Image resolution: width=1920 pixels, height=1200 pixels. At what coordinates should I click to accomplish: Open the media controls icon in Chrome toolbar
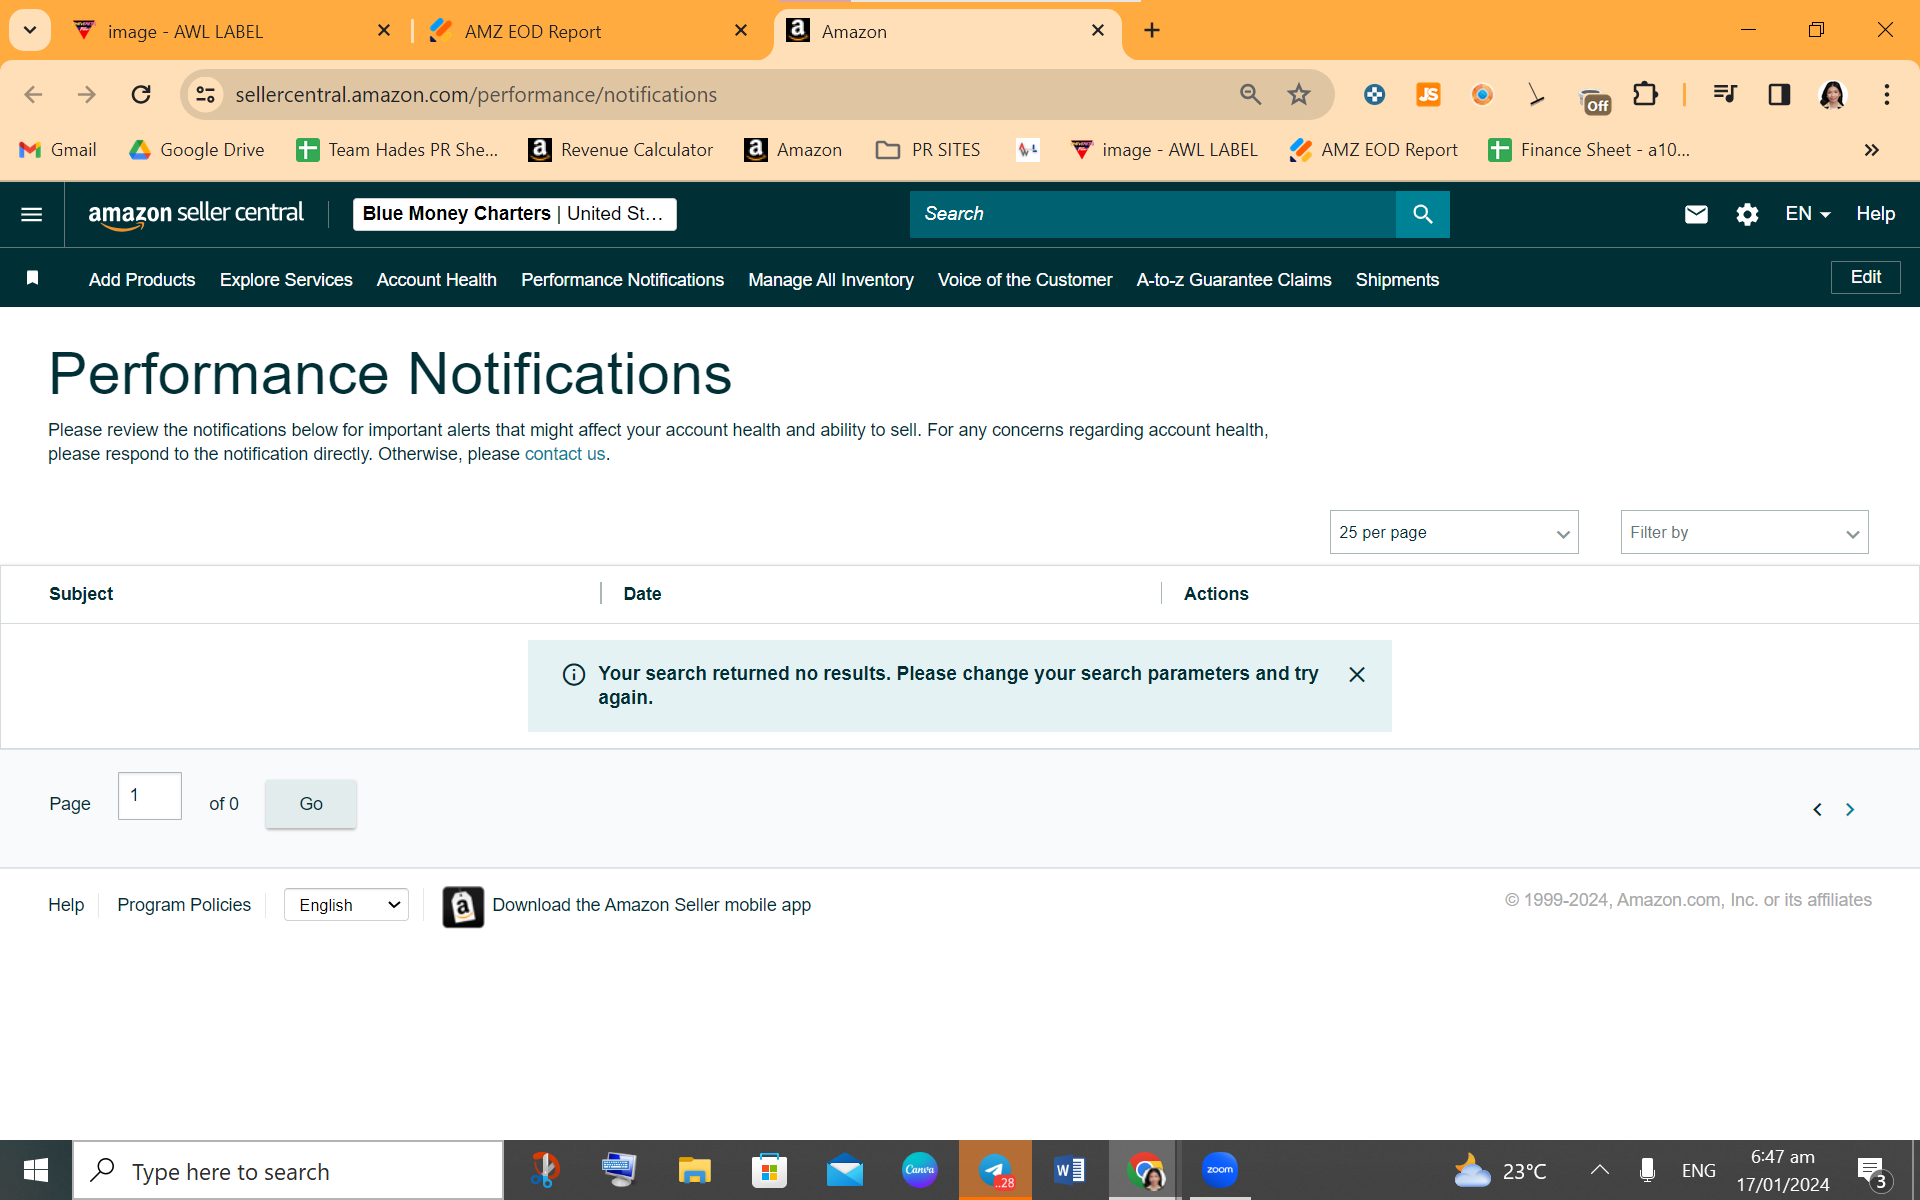[x=1725, y=94]
